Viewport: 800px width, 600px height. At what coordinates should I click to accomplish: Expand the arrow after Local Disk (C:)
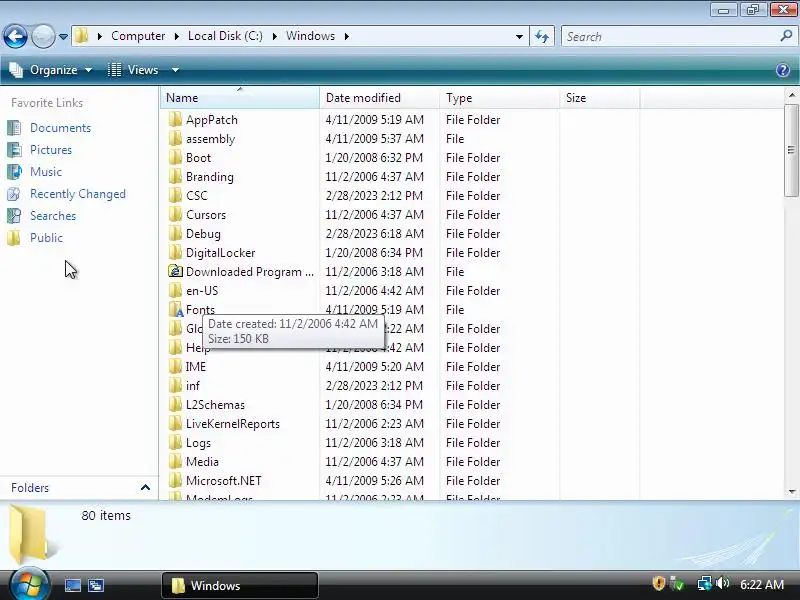(x=274, y=36)
